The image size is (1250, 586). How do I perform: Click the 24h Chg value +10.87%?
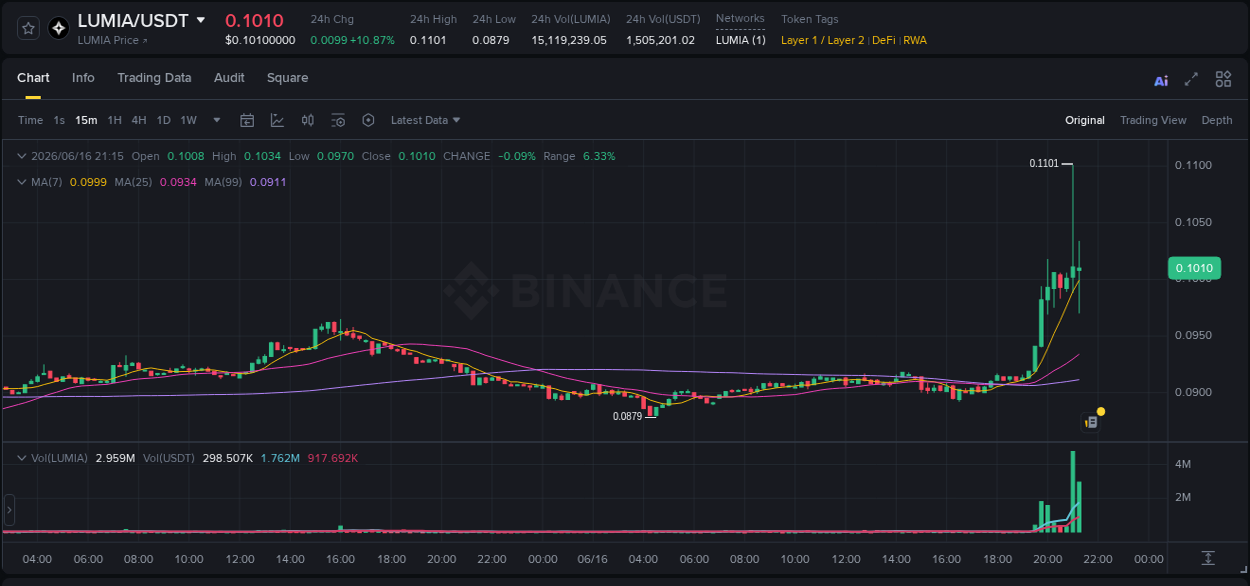(x=372, y=40)
